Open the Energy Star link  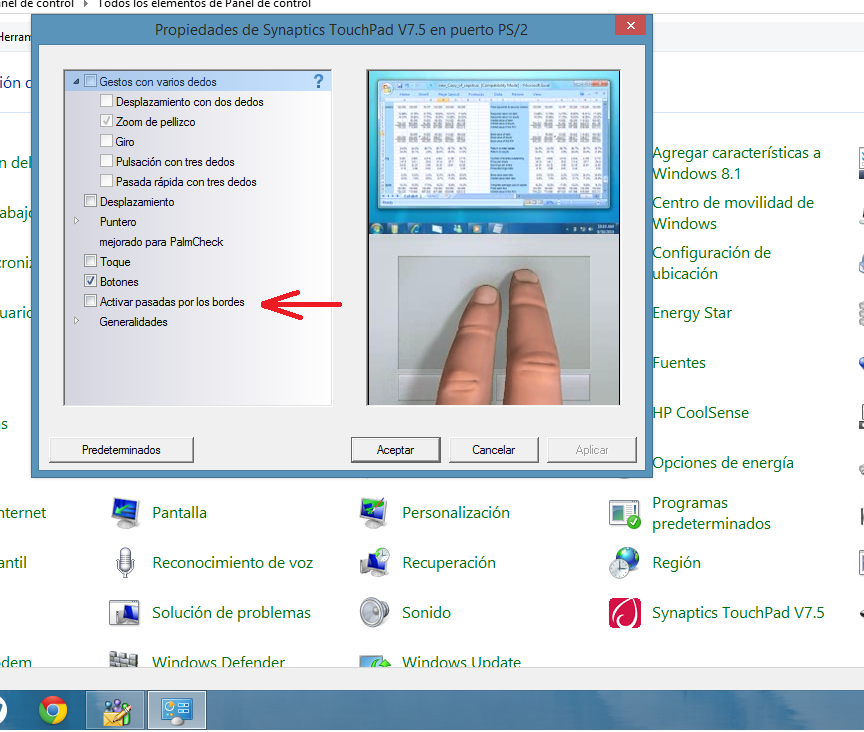pyautogui.click(x=692, y=313)
